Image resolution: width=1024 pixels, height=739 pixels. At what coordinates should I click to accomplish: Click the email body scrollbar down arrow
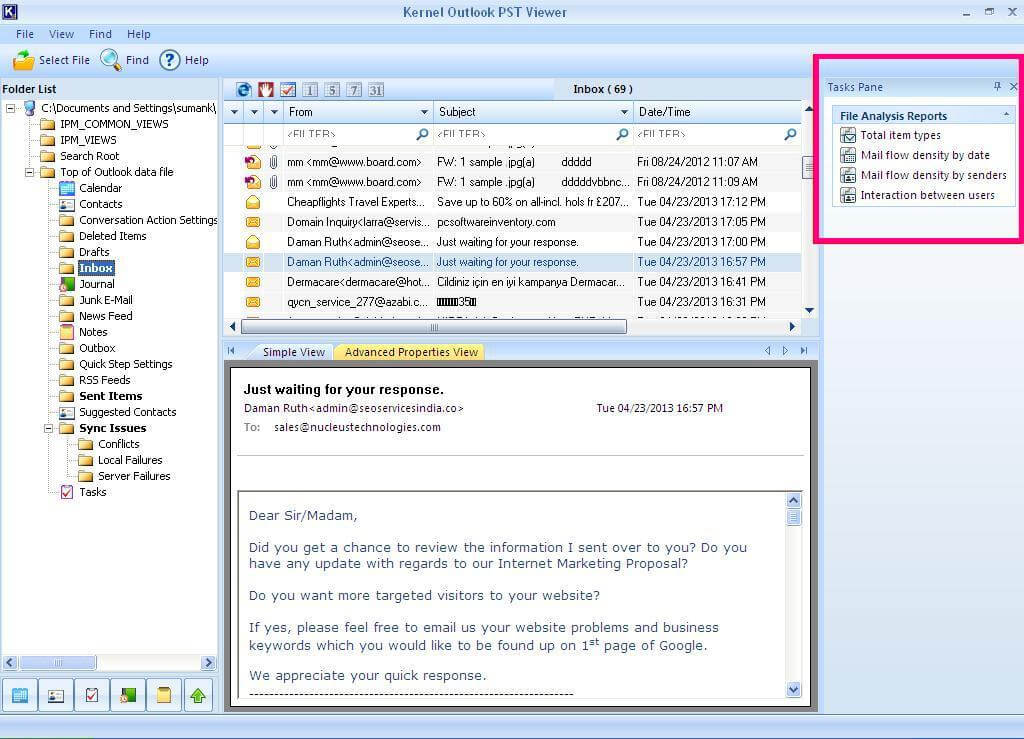[793, 689]
